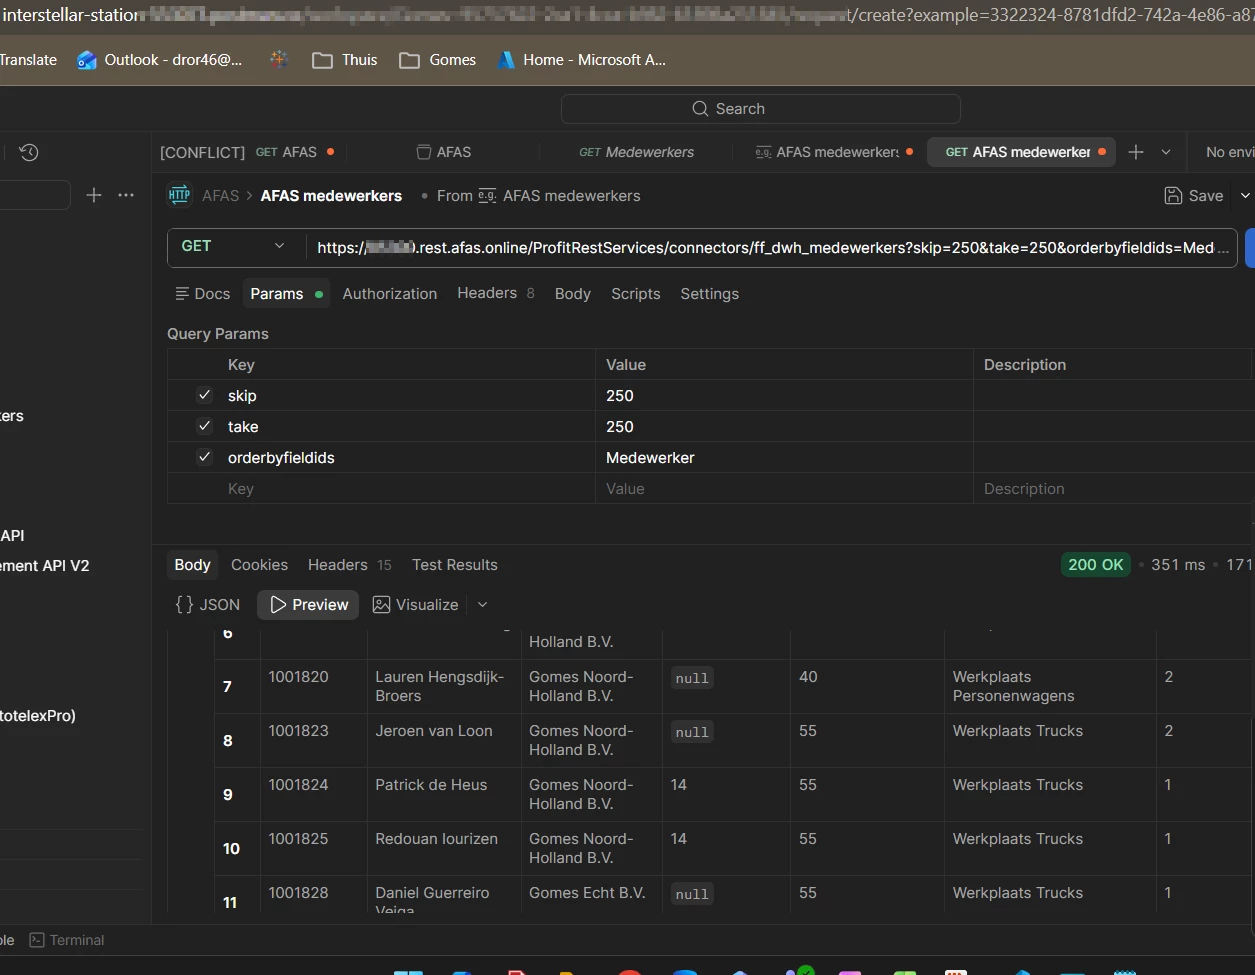Open the Terminal from the status bar
Image resolution: width=1255 pixels, height=975 pixels.
click(67, 940)
